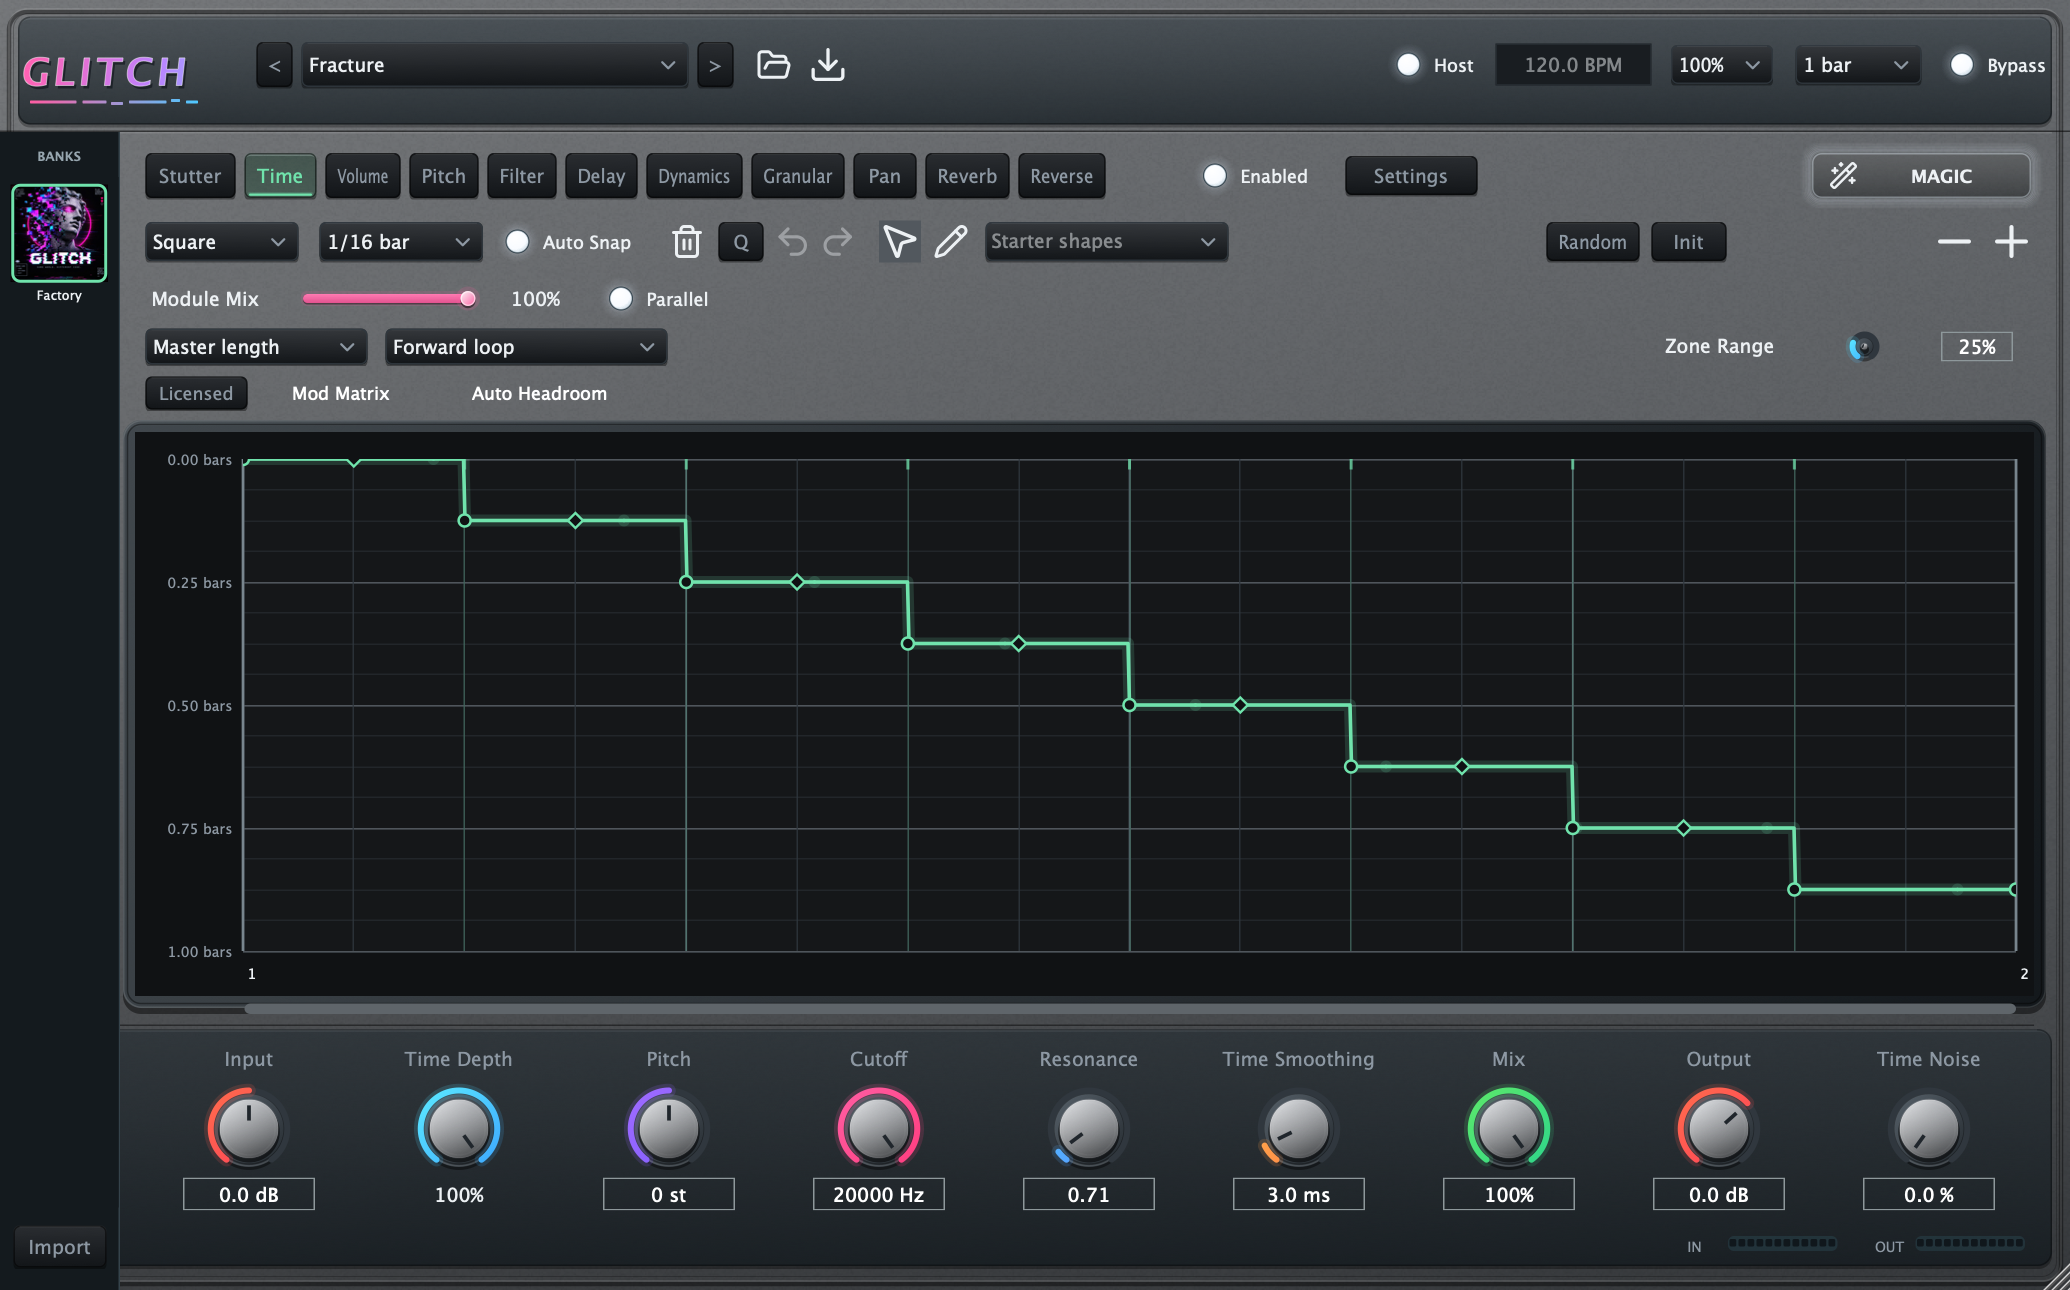
Task: Open the Square shape dropdown
Action: 221,242
